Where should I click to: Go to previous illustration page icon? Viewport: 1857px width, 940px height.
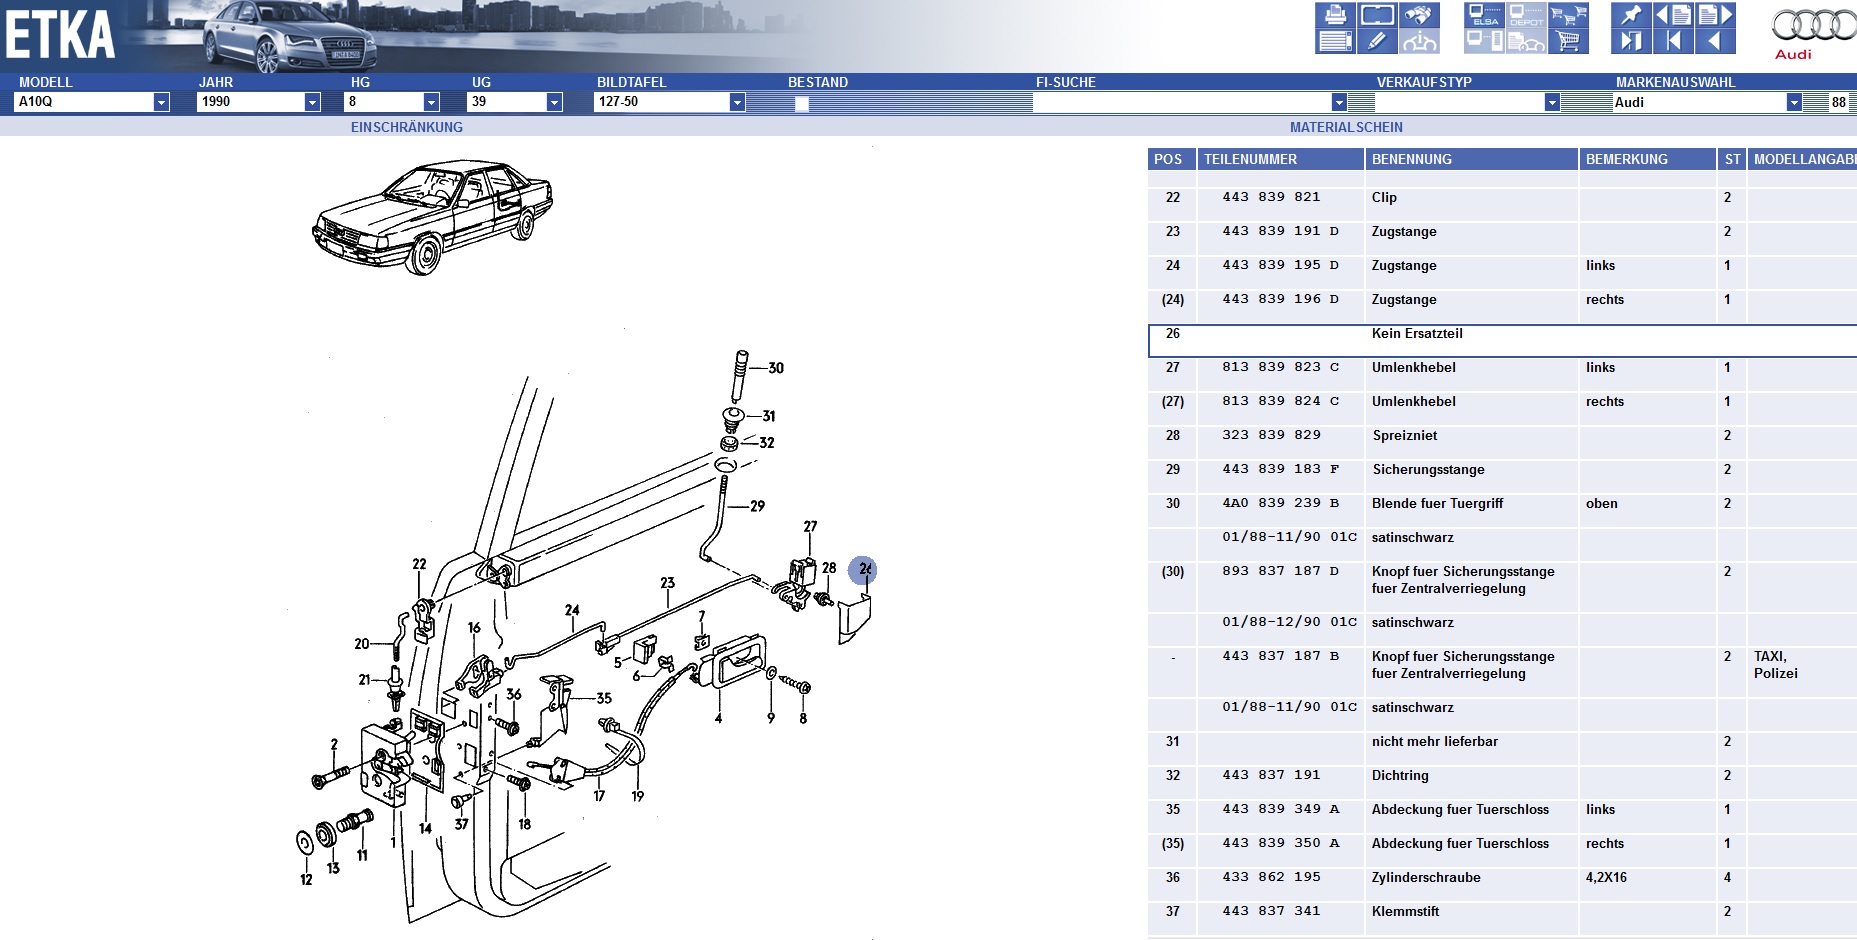(x=1673, y=15)
